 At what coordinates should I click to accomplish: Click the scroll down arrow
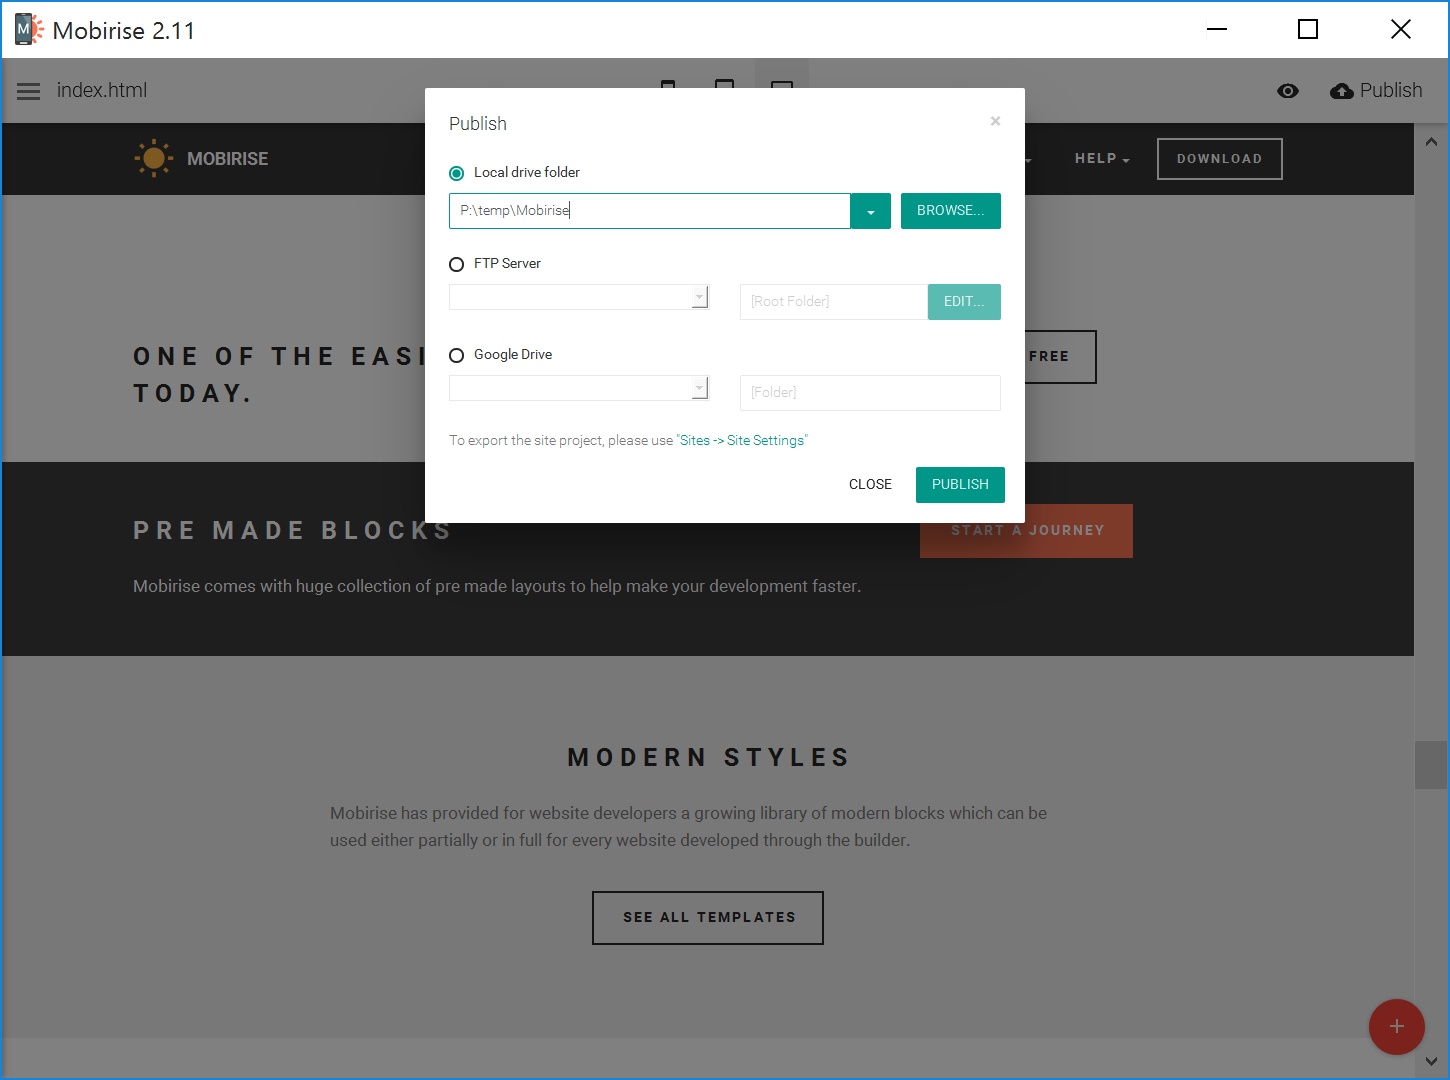[x=1431, y=1061]
